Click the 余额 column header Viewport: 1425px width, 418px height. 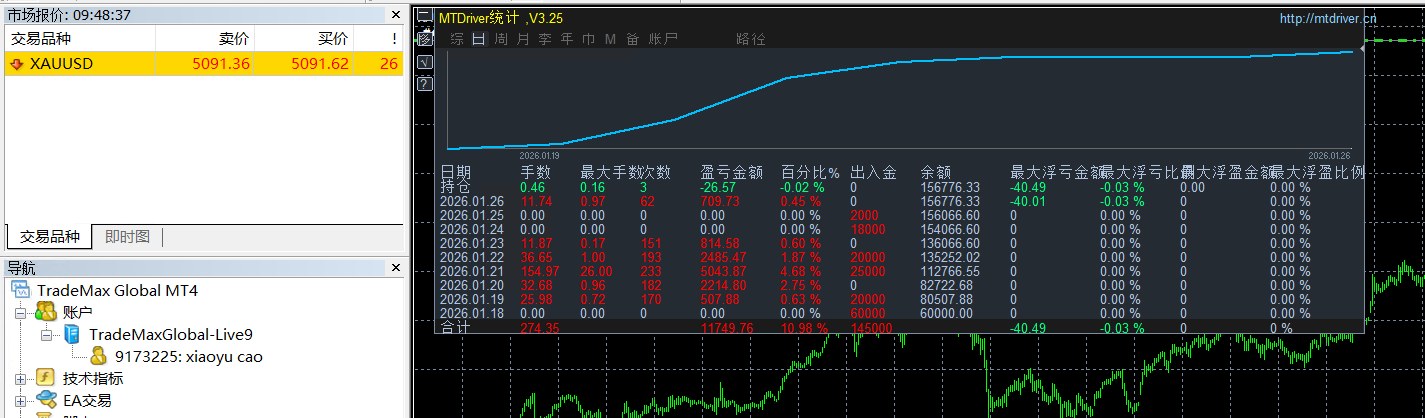tap(936, 173)
